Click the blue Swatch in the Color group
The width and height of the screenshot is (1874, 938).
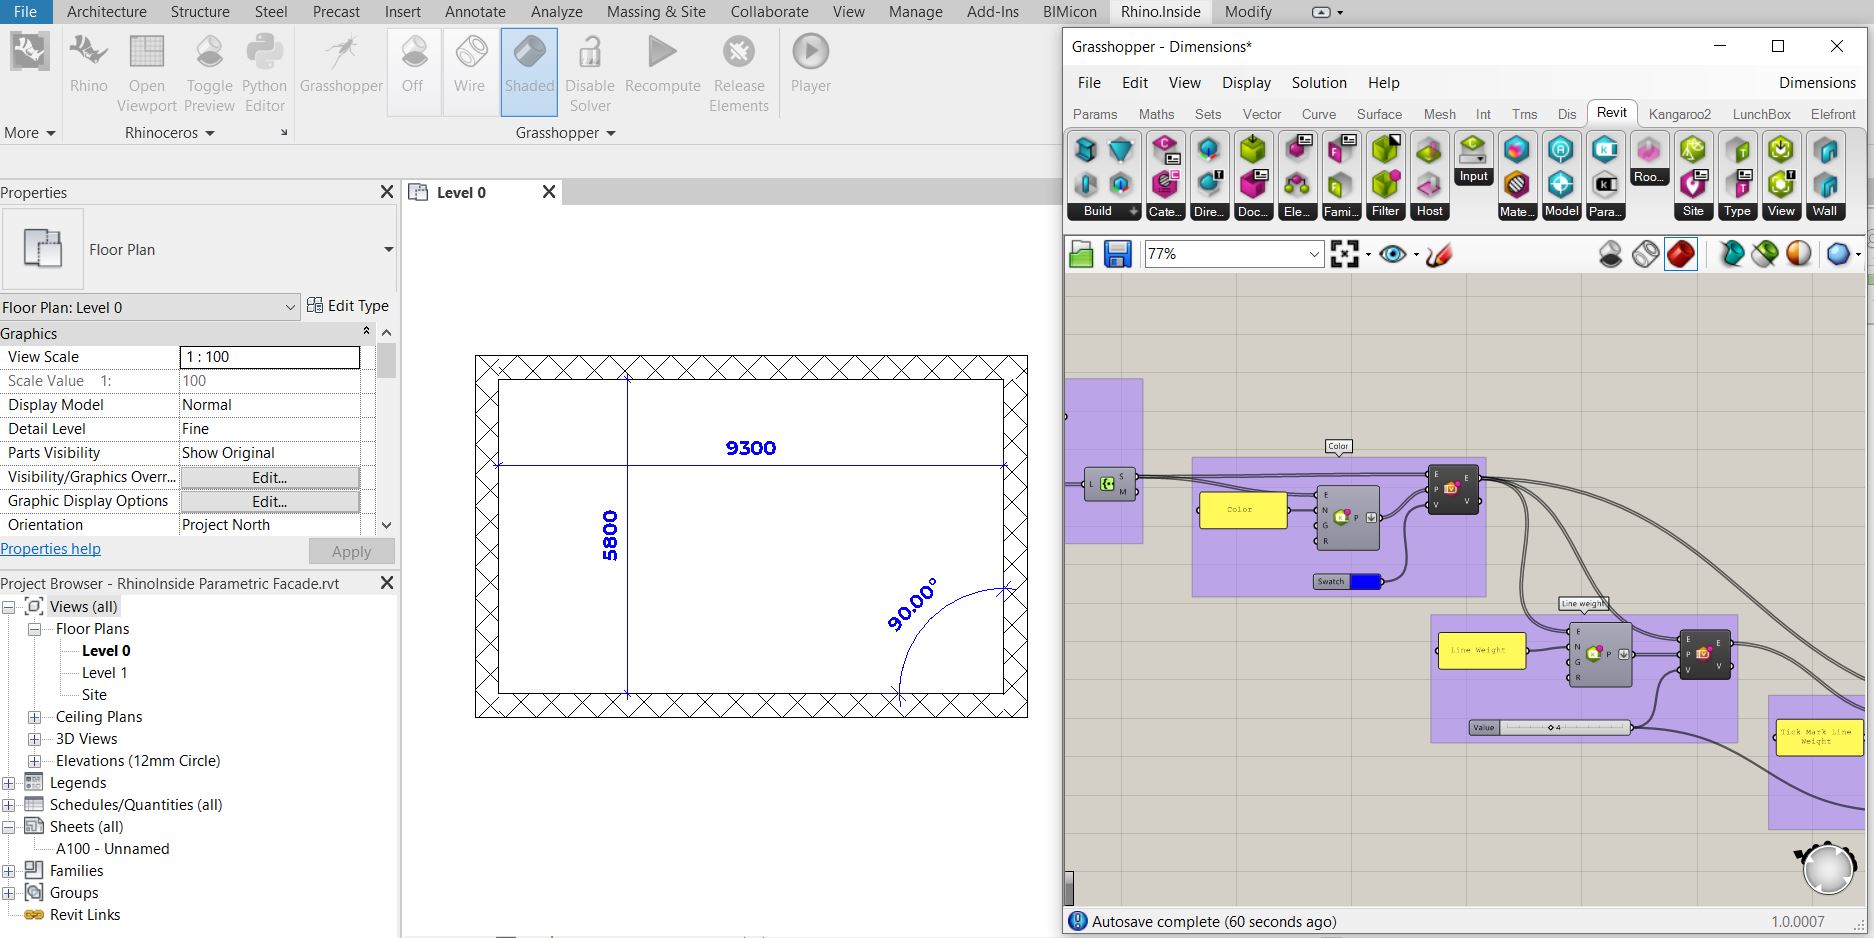coord(1364,581)
